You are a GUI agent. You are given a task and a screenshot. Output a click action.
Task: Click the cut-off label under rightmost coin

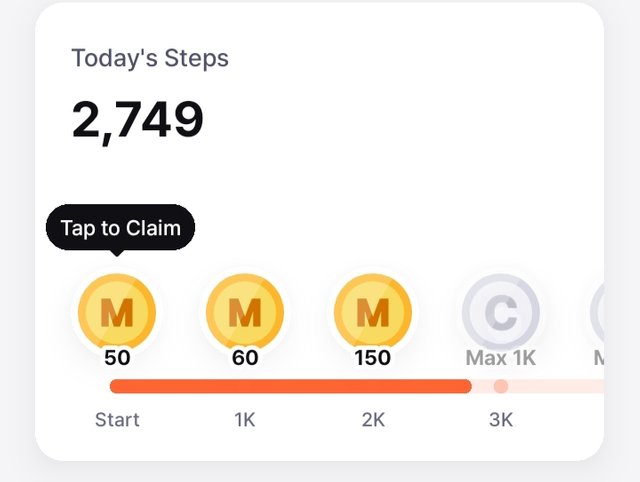(x=598, y=358)
